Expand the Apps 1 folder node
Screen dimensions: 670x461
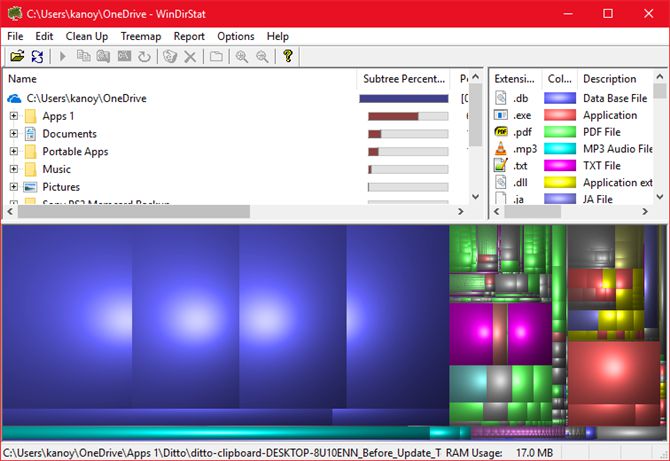[x=14, y=116]
